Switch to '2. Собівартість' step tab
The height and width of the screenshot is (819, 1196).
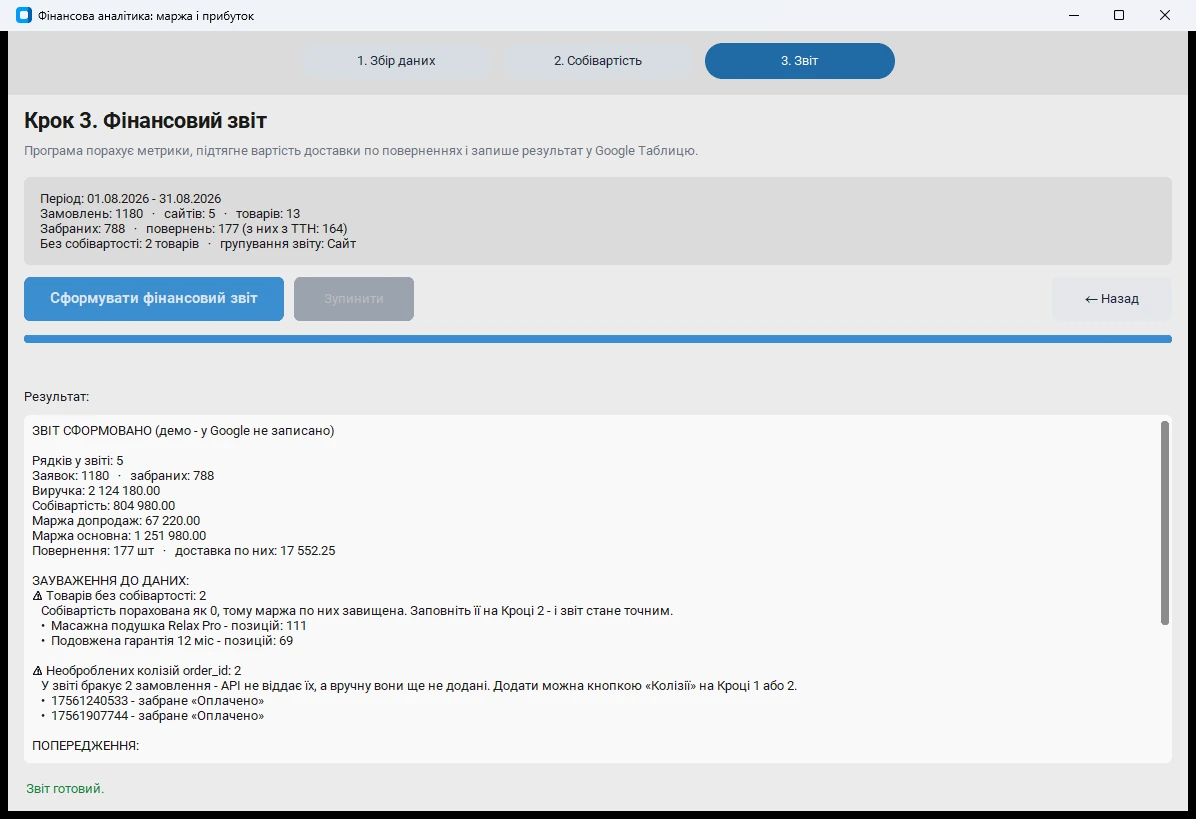pyautogui.click(x=598, y=61)
